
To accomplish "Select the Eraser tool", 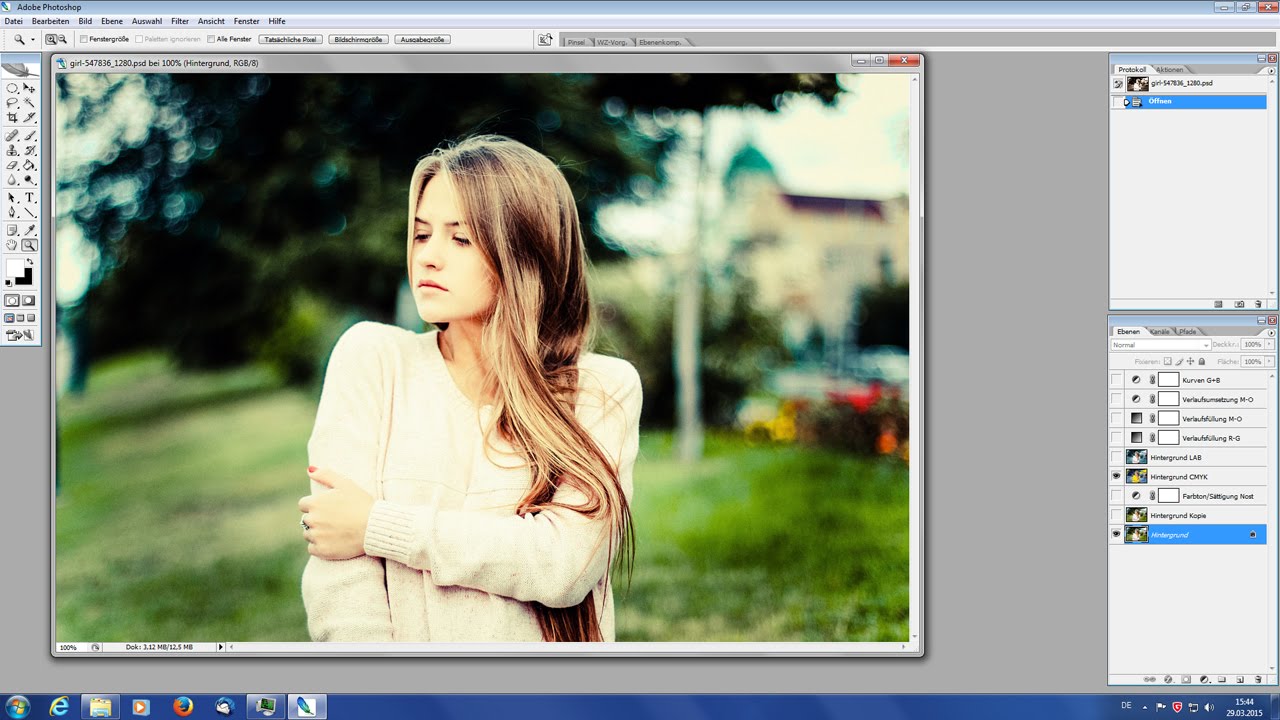I will click(x=12, y=165).
